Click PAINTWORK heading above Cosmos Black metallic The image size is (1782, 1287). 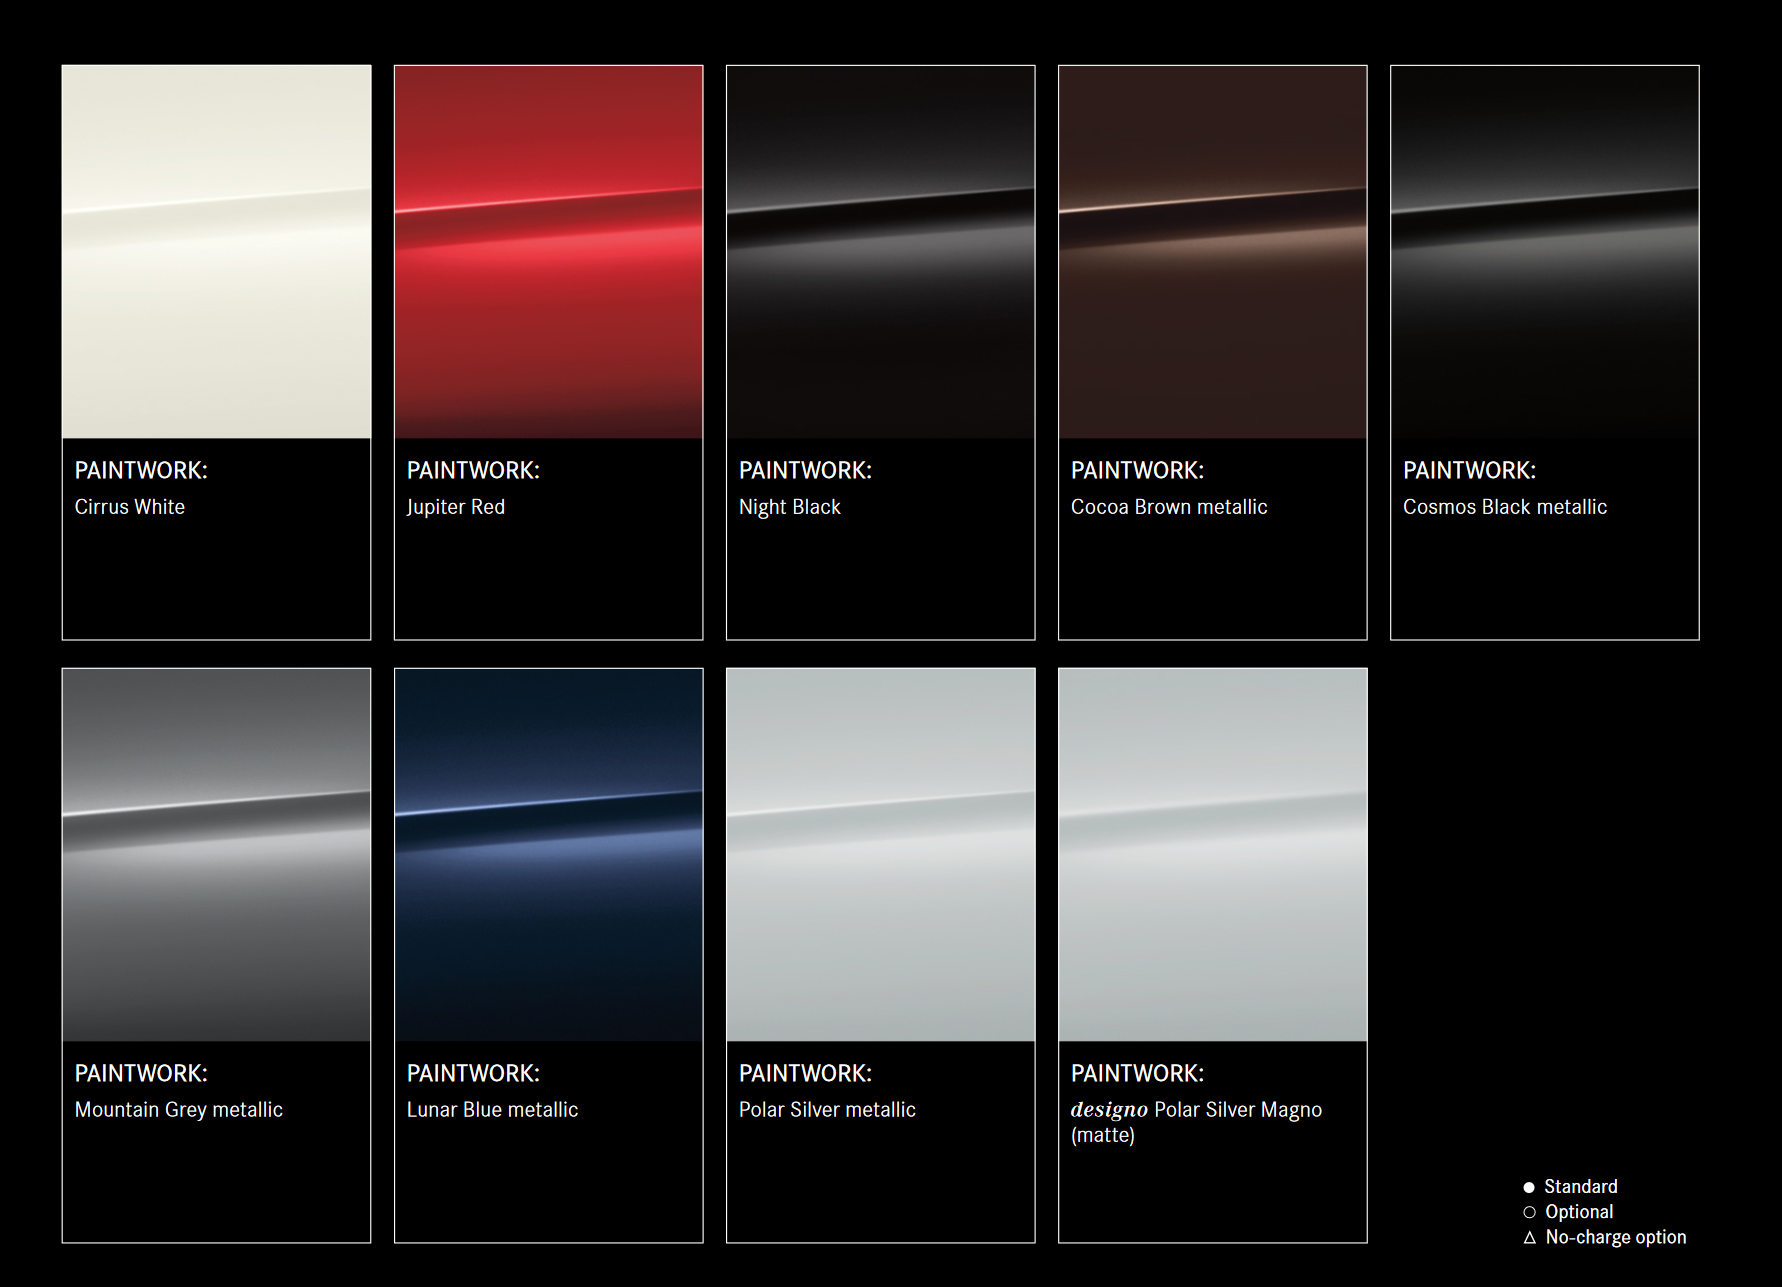pos(1469,470)
